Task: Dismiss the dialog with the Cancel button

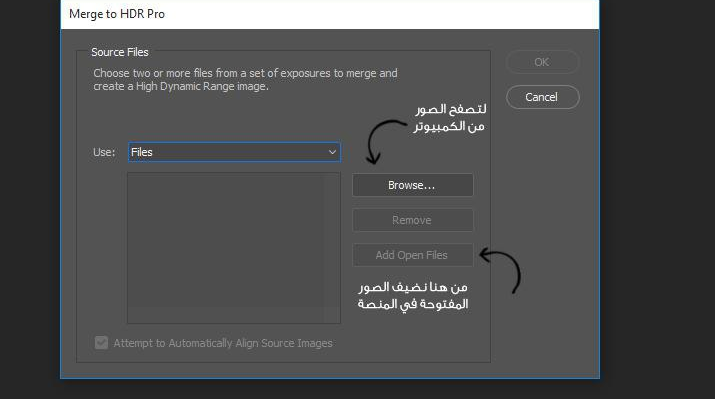Action: coord(542,97)
